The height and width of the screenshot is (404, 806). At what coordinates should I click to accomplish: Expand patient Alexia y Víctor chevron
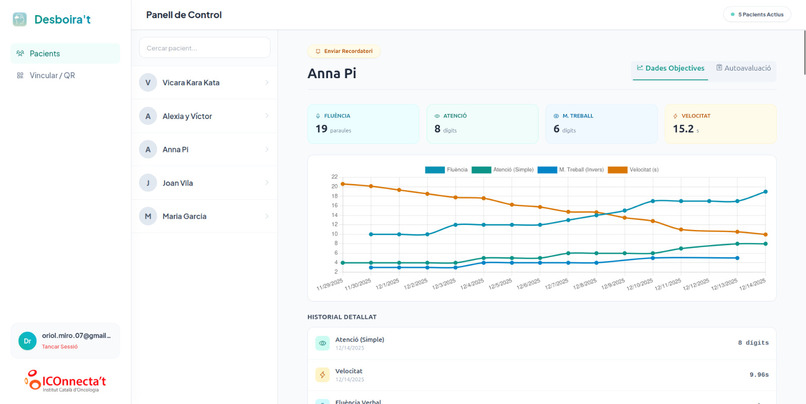[267, 116]
